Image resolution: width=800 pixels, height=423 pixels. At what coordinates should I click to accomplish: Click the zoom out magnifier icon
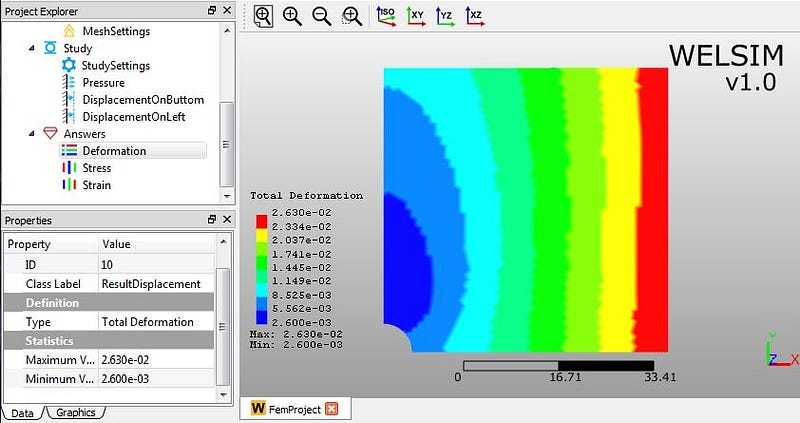pyautogui.click(x=322, y=16)
